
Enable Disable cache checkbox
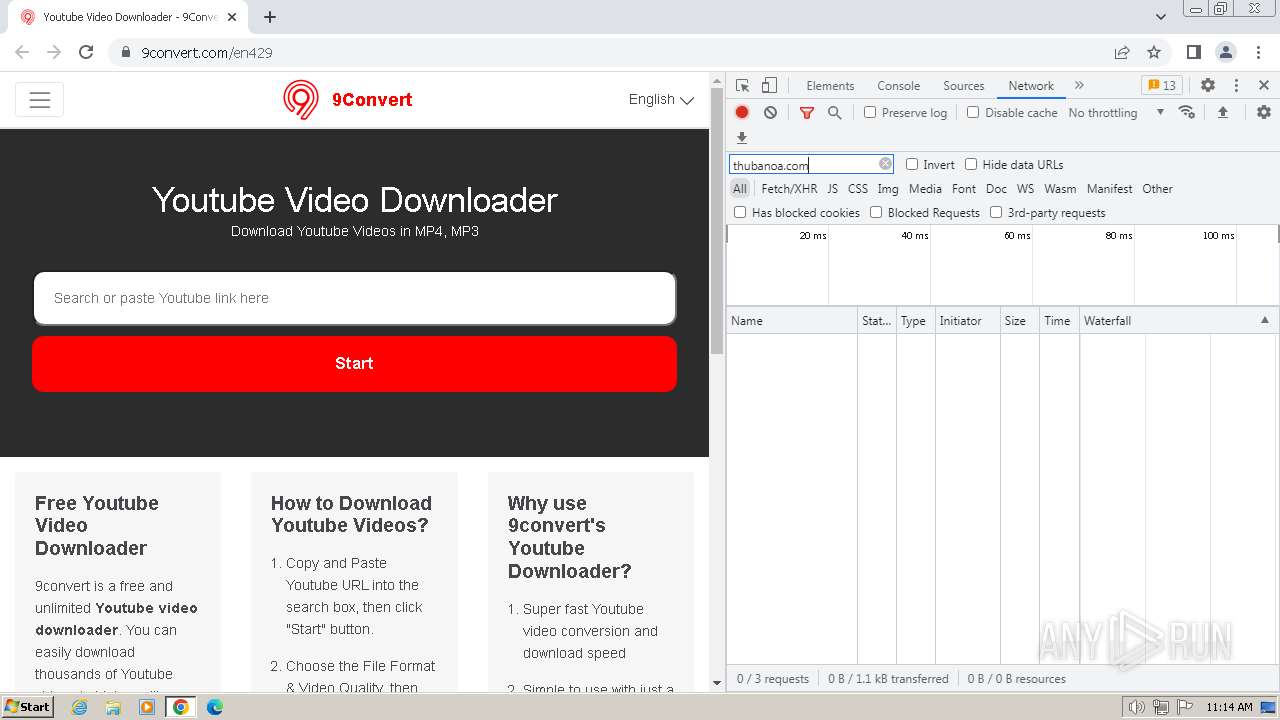click(x=973, y=113)
